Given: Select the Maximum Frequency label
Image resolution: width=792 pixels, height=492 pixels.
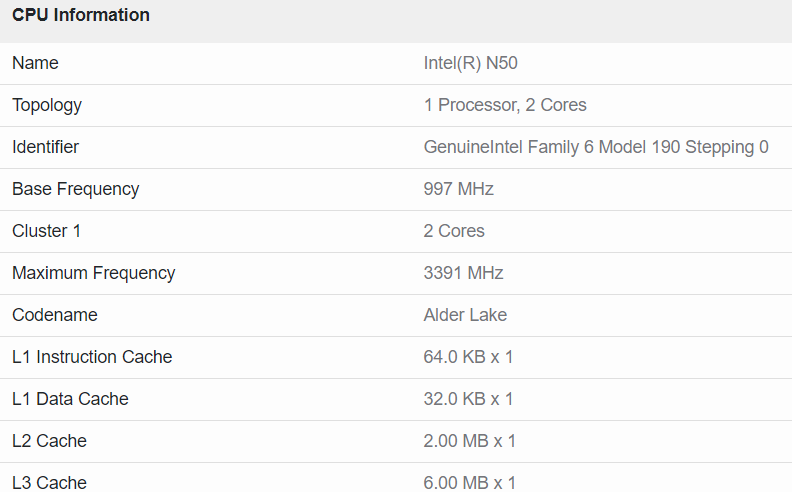Looking at the screenshot, I should [94, 273].
